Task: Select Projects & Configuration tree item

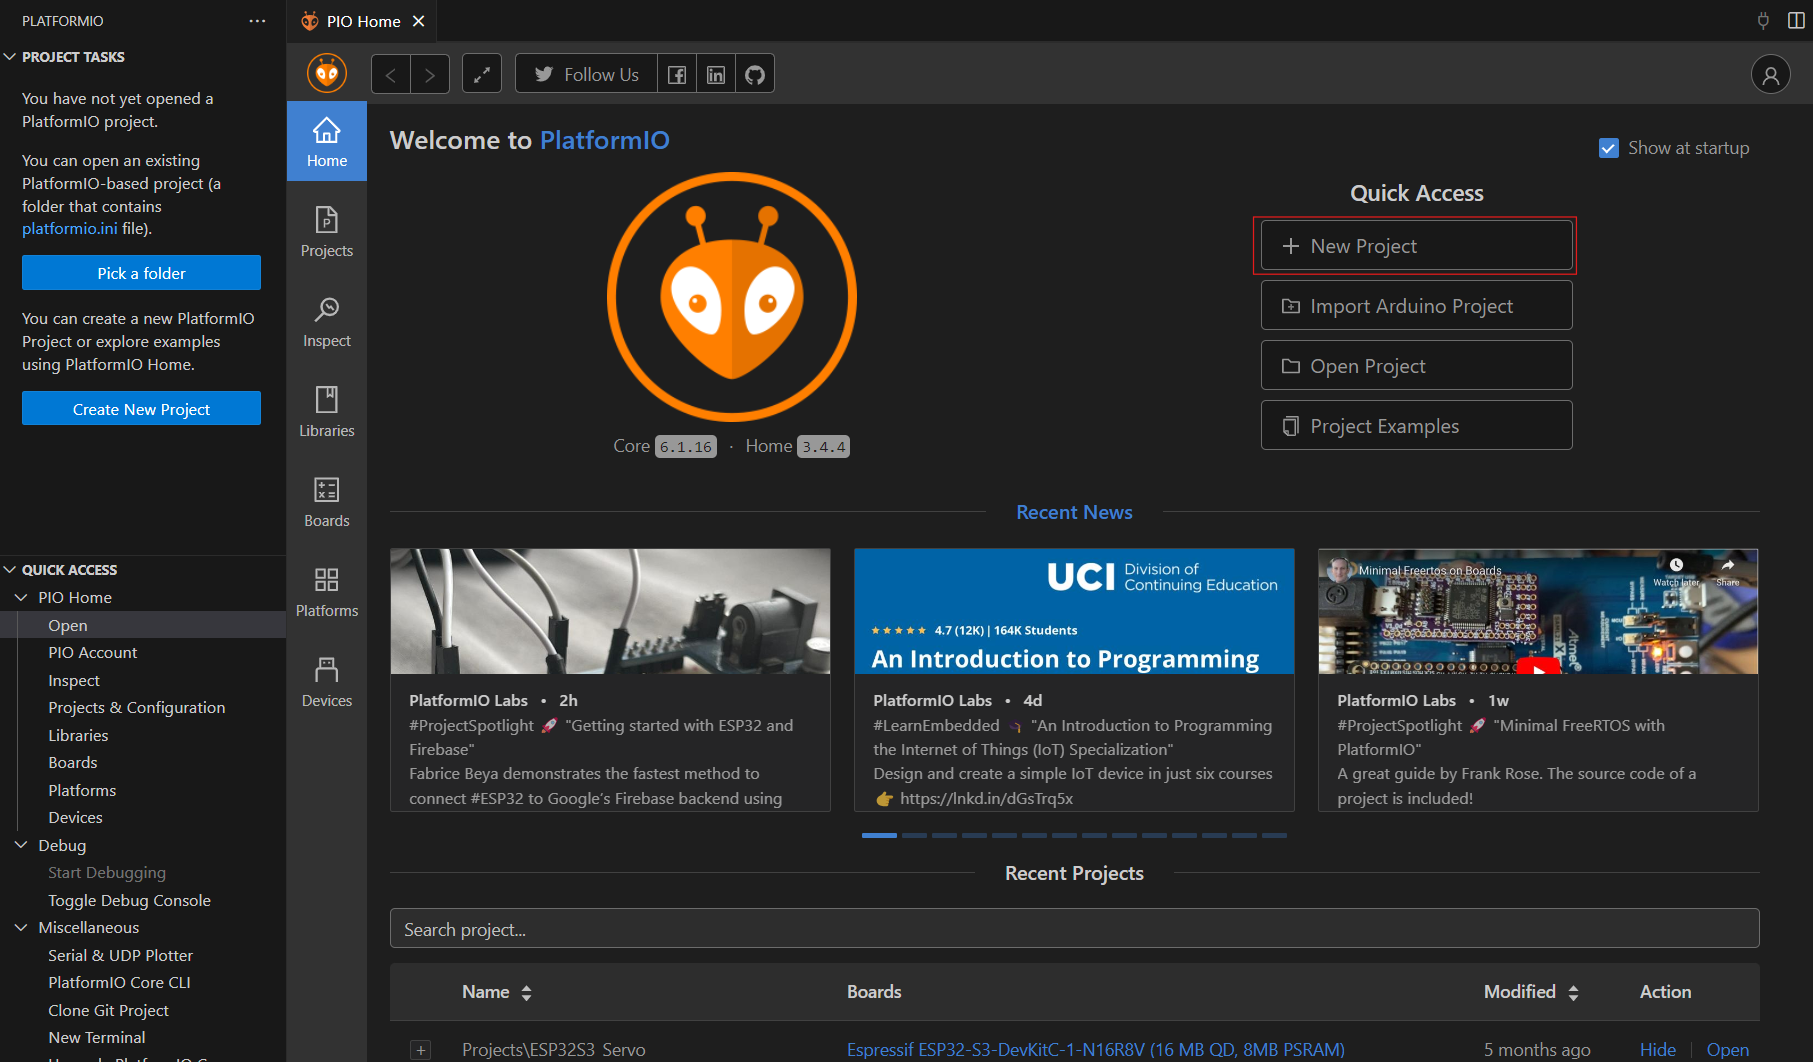Action: 143,707
